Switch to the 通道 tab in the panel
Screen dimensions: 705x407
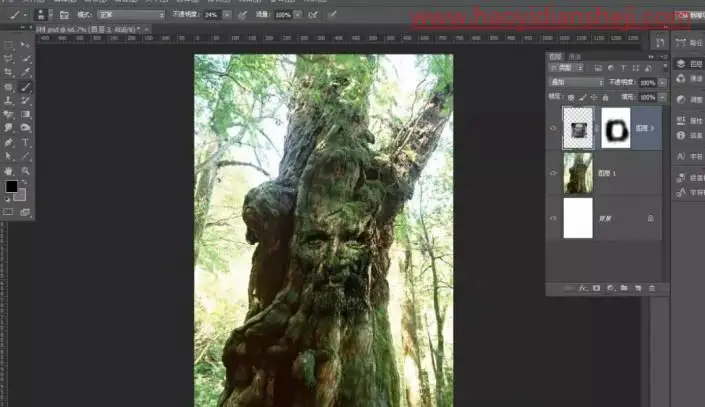575,57
